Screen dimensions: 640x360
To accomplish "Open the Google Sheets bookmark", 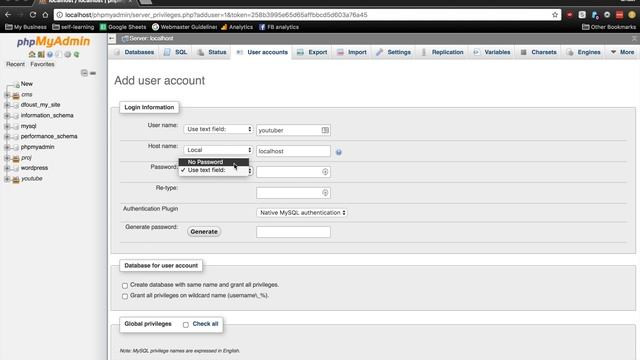I will (x=123, y=27).
